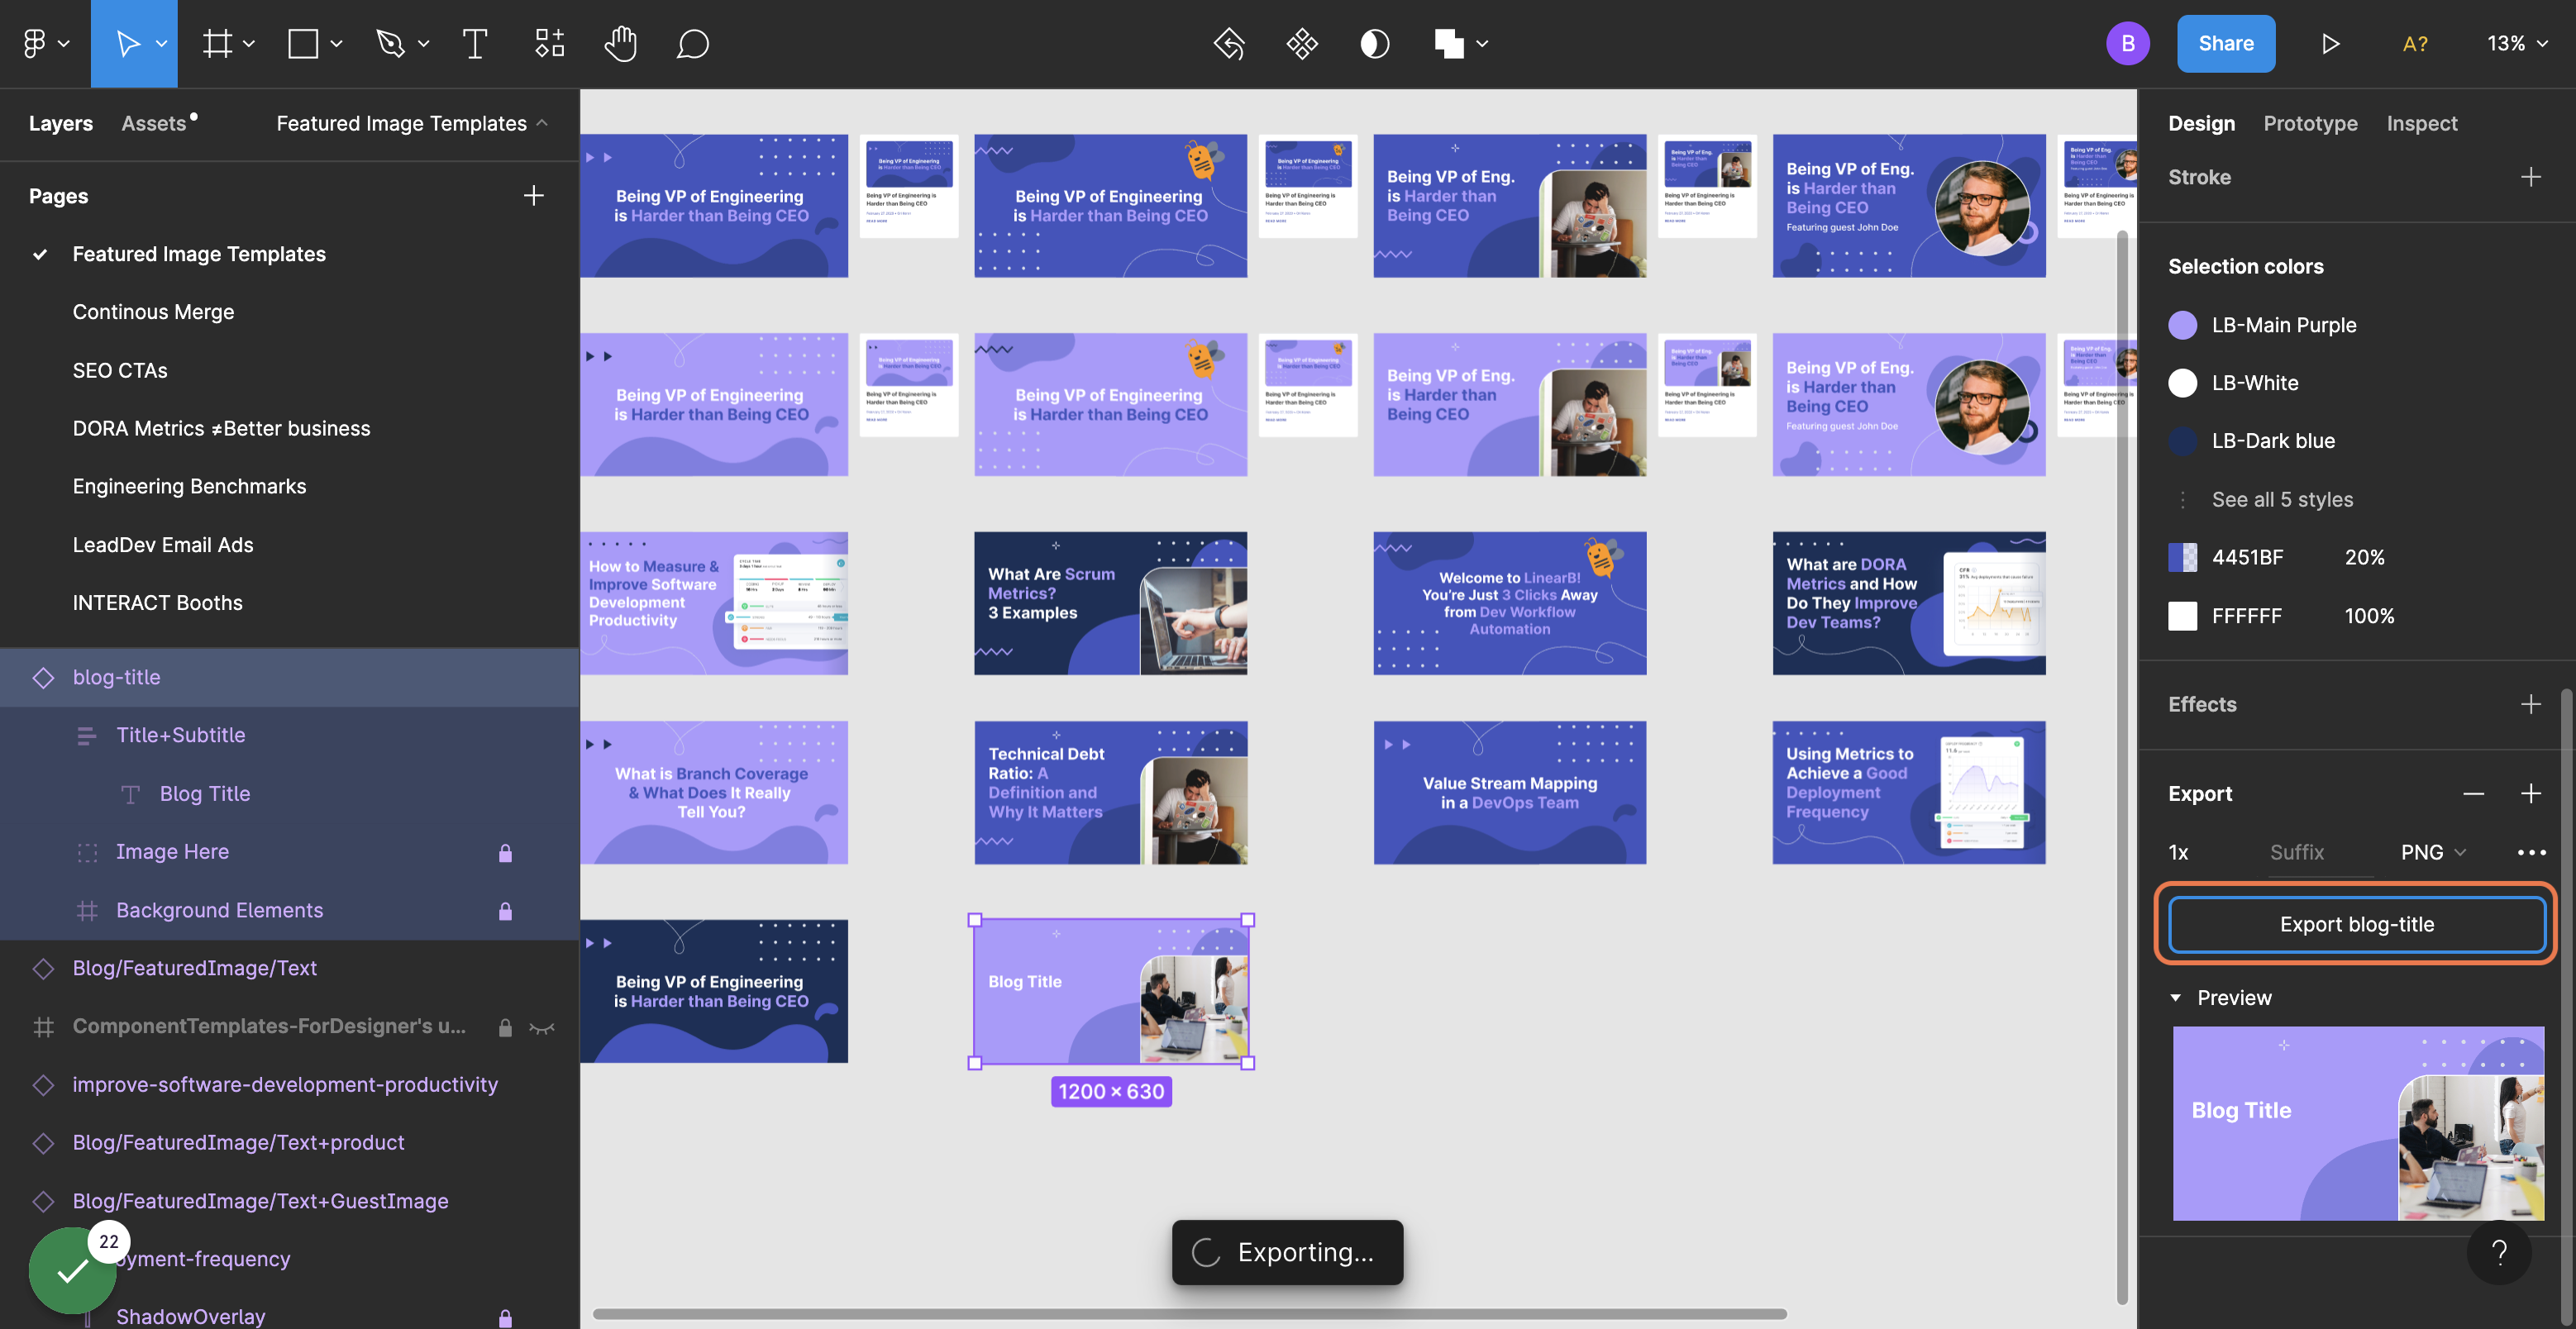Switch to the Inspect tab

point(2421,123)
